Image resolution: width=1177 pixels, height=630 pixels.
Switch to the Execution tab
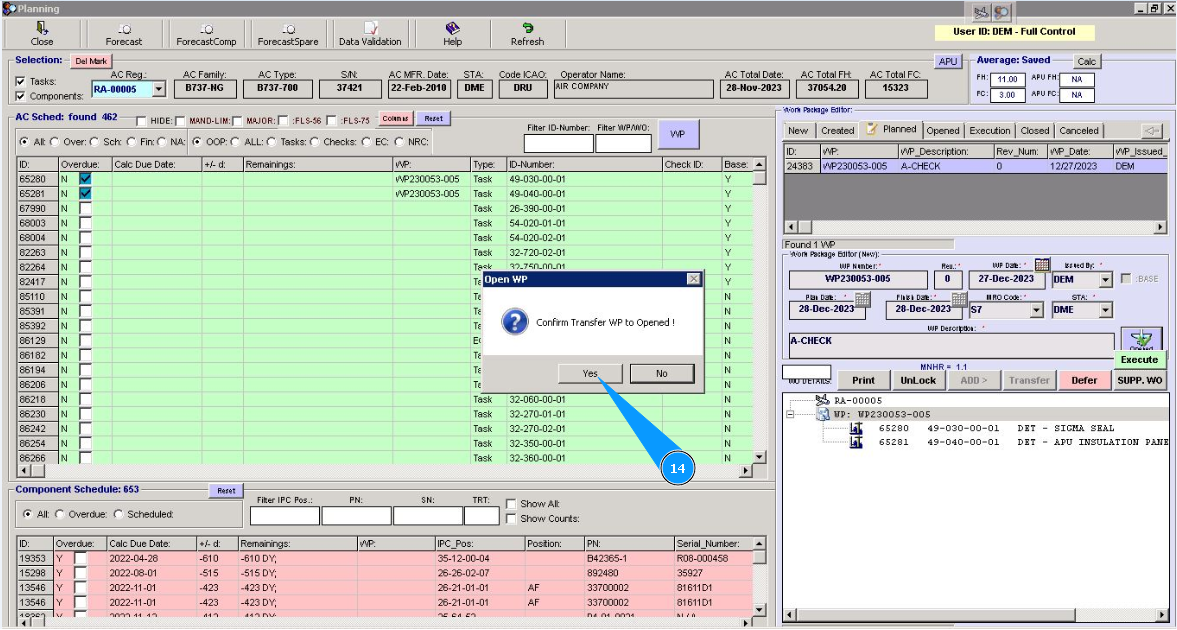coord(990,130)
